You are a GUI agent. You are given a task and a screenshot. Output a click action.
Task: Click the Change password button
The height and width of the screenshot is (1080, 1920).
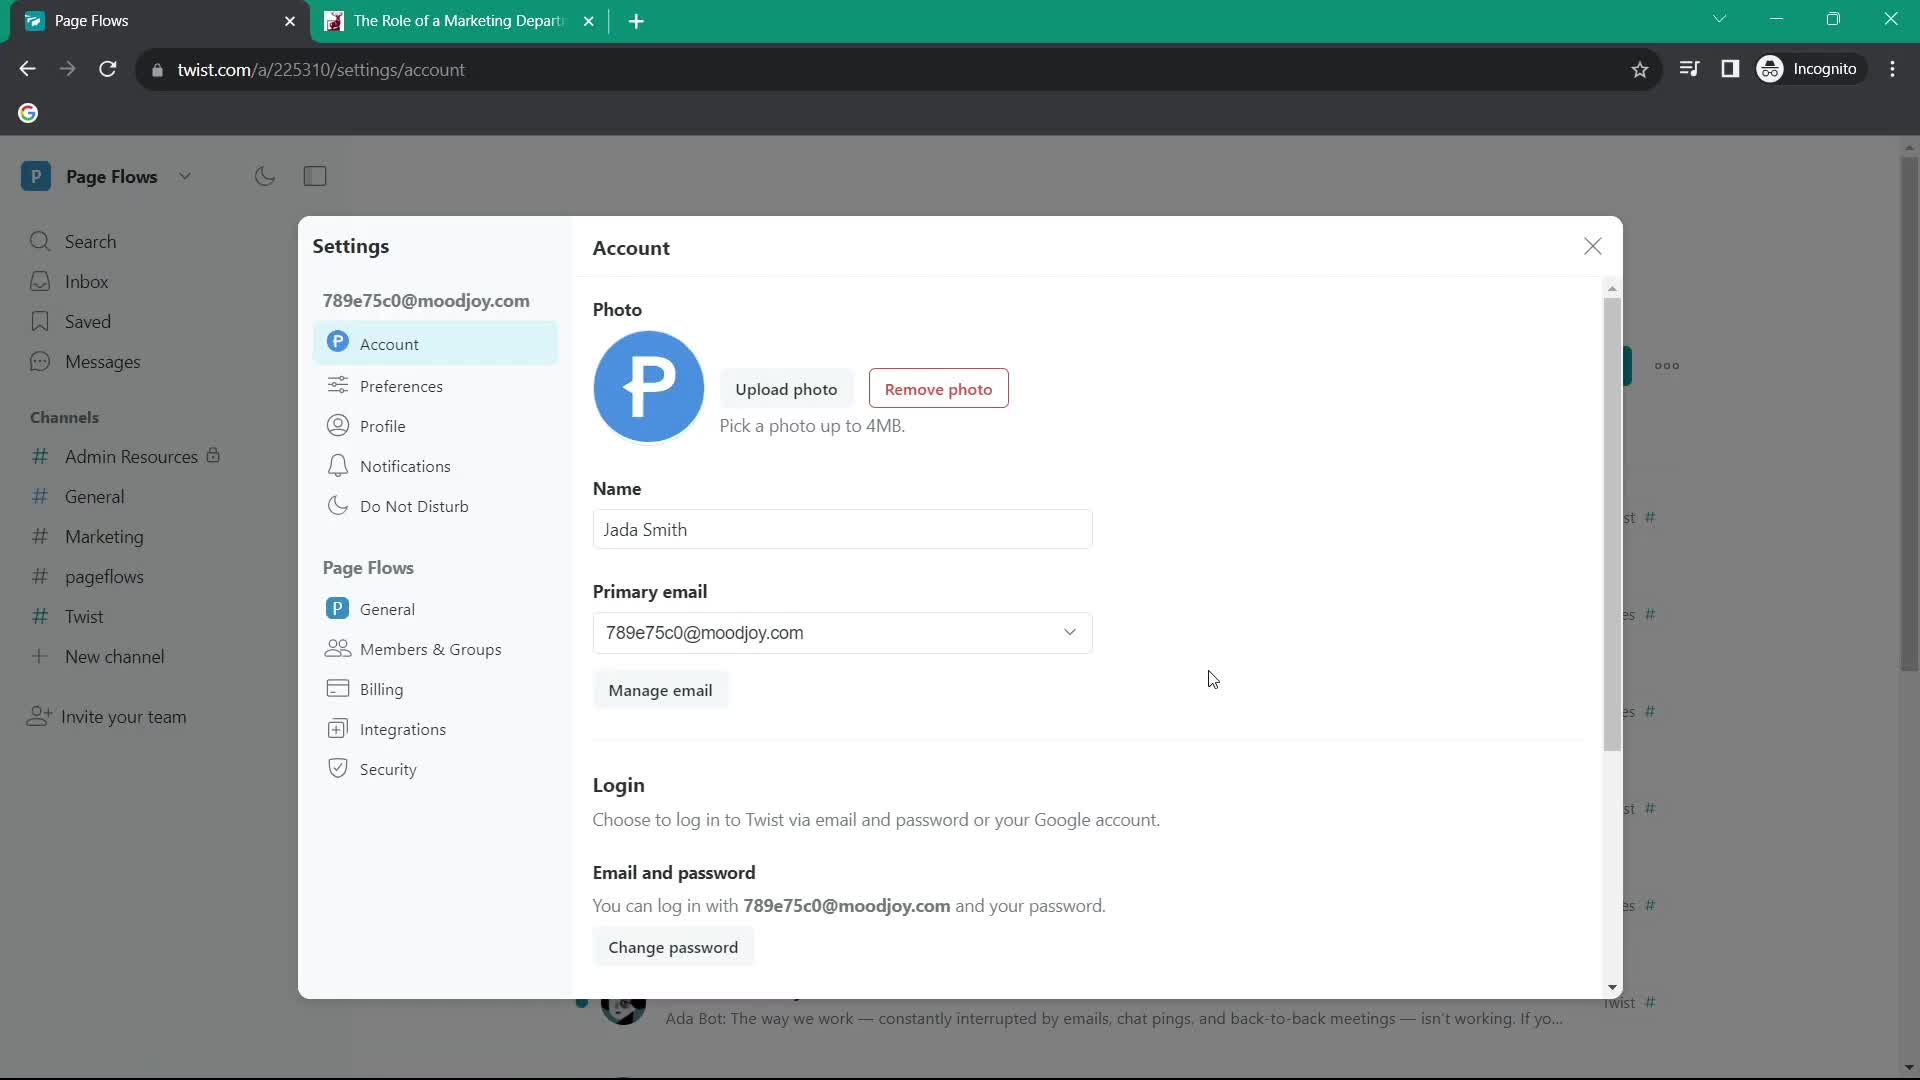(673, 947)
